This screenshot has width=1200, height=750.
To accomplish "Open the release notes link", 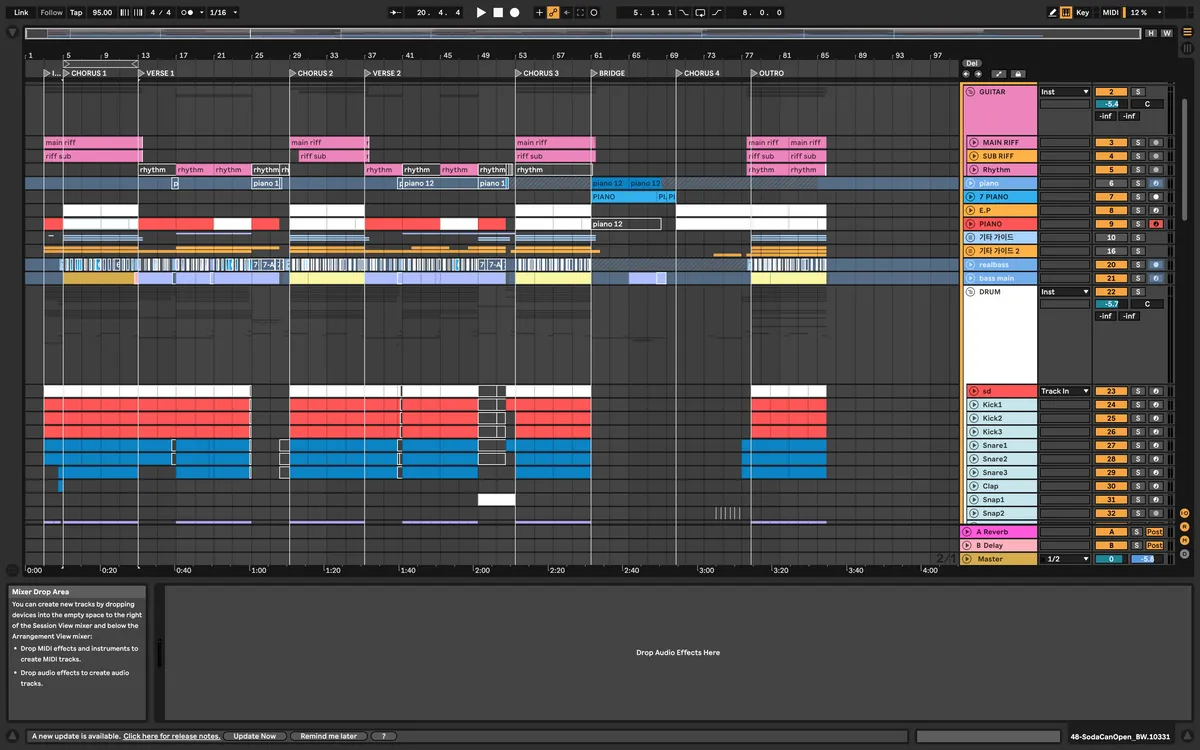I will 171,736.
